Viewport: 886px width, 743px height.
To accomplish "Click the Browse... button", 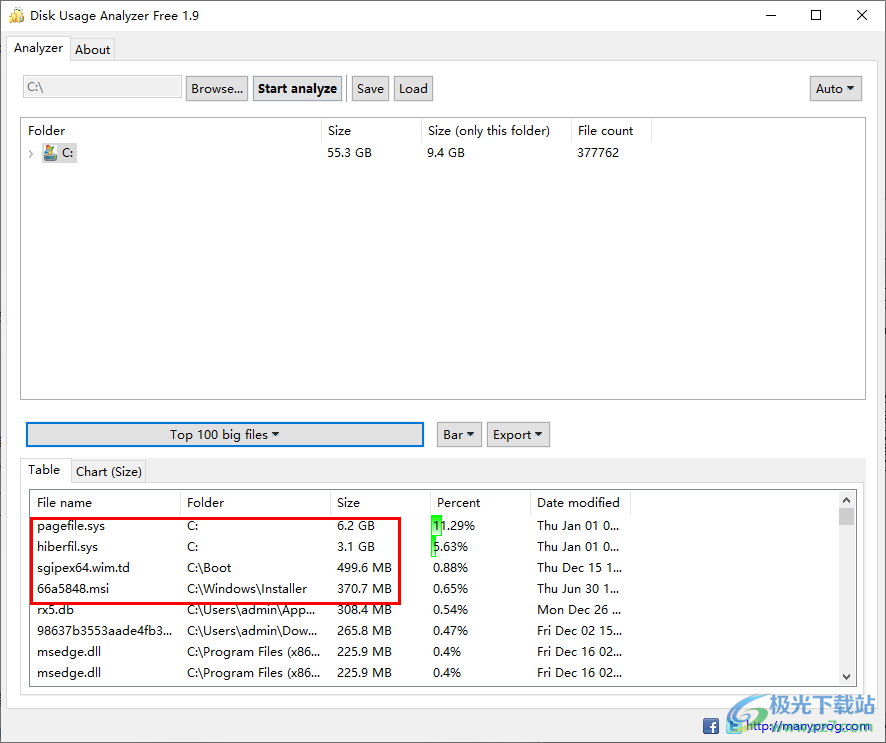I will click(217, 89).
